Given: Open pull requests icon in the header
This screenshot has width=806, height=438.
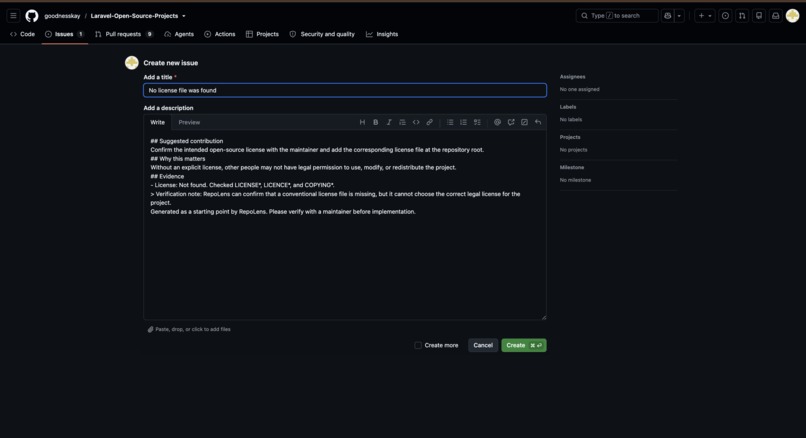Looking at the screenshot, I should tap(742, 16).
